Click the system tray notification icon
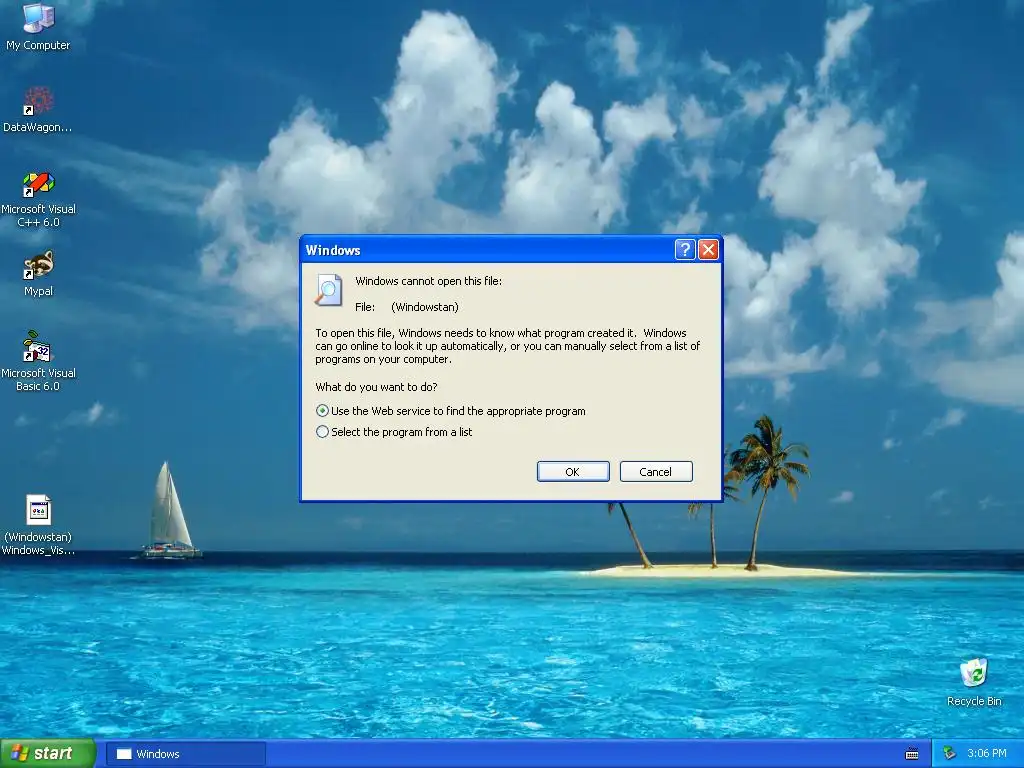1024x768 pixels. coord(950,754)
